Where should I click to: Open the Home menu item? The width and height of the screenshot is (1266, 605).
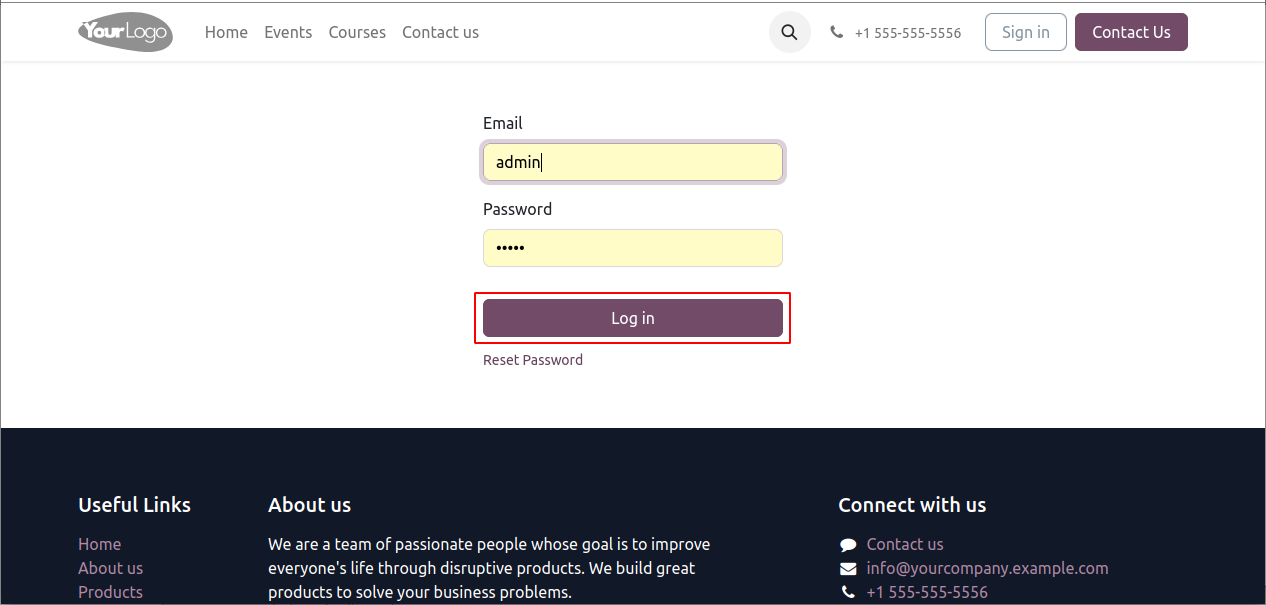(x=226, y=32)
